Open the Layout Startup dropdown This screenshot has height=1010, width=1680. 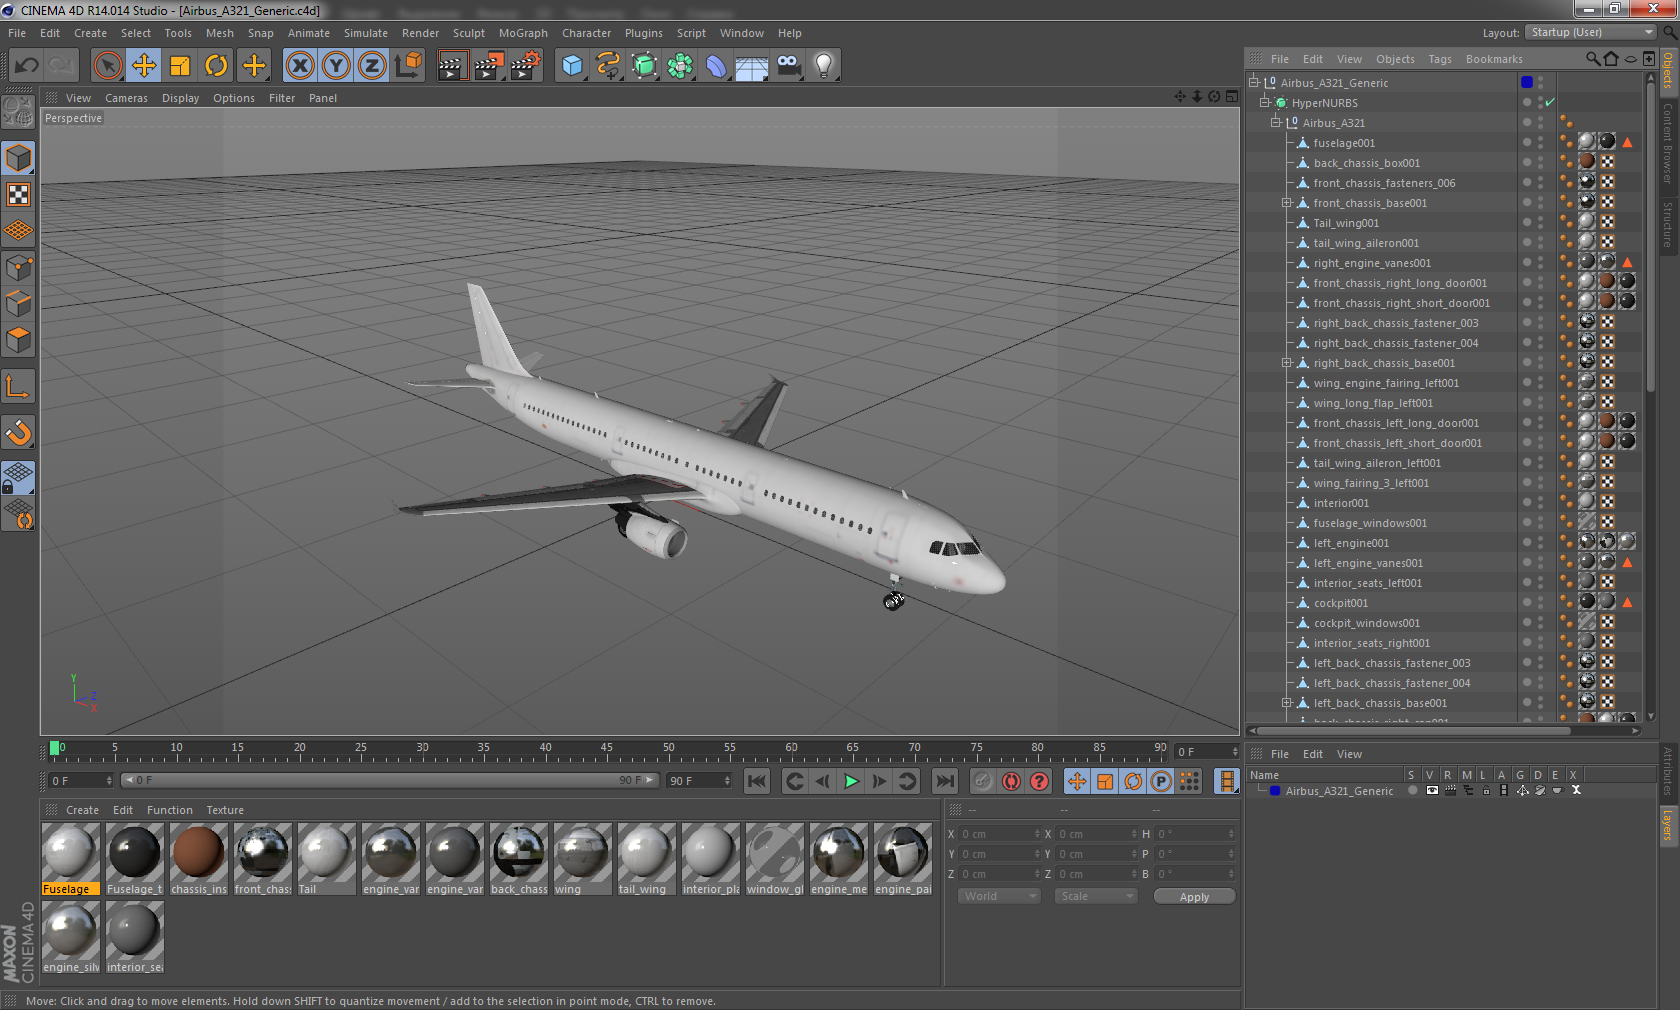point(1592,33)
